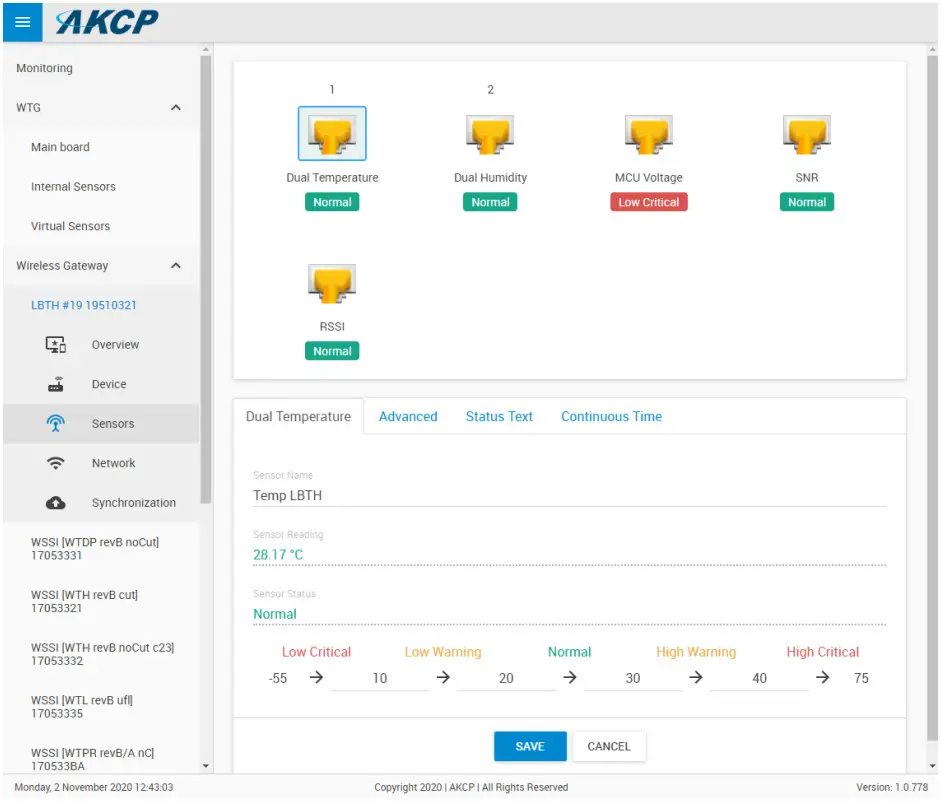Click the sidebar scroll down arrow
The height and width of the screenshot is (806, 942).
pyautogui.click(x=206, y=766)
